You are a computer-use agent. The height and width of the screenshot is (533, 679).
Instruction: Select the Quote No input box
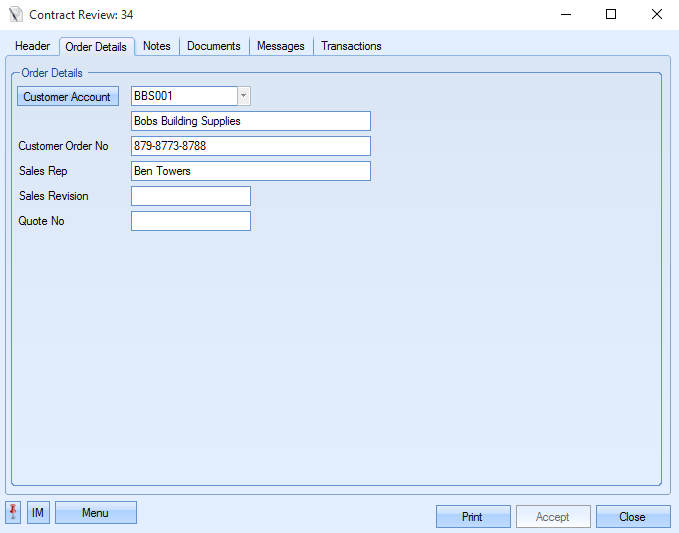click(x=190, y=221)
